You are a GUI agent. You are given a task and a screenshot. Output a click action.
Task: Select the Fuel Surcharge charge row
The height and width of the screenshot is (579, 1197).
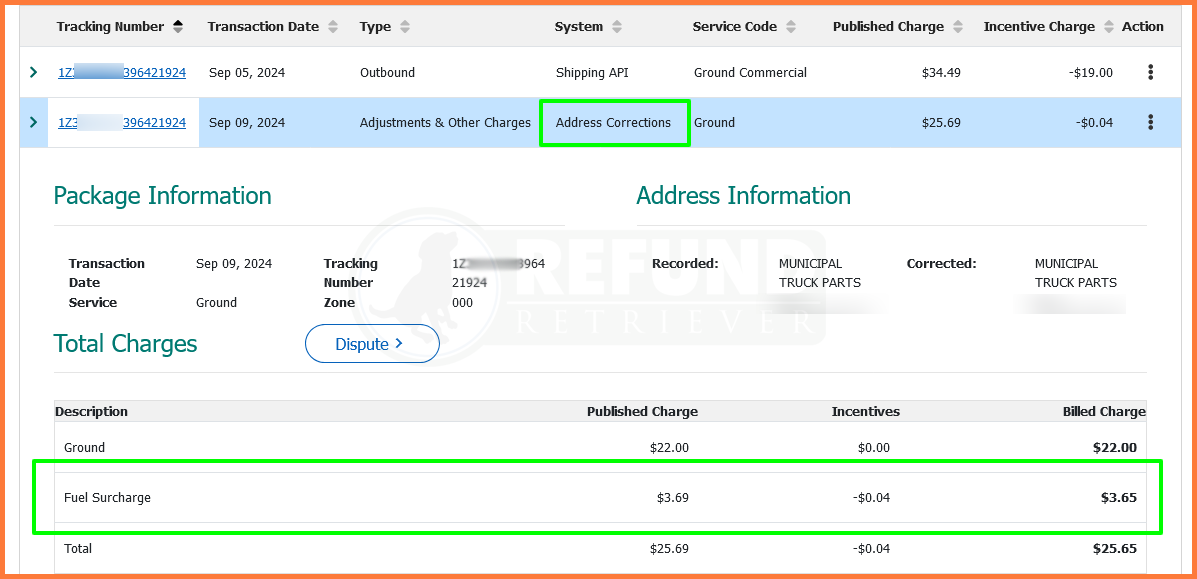[x=598, y=497]
